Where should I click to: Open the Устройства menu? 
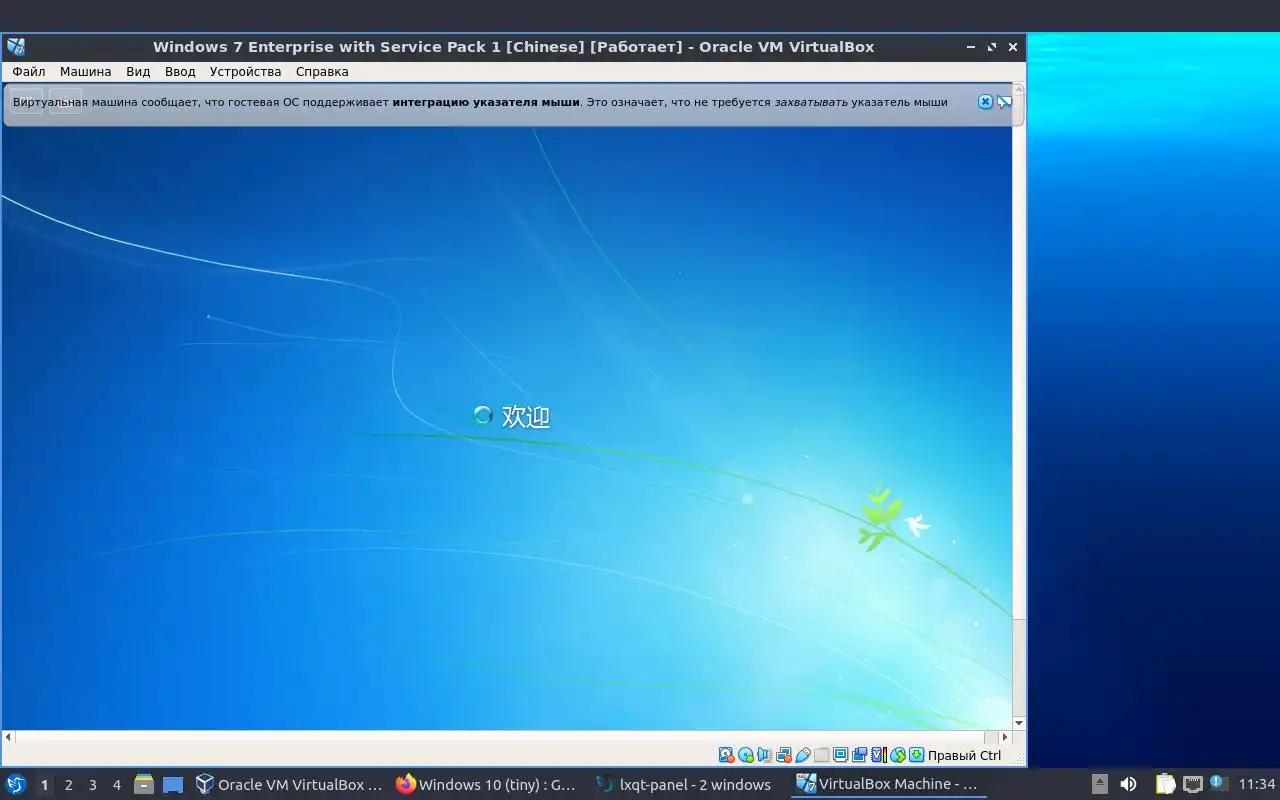(x=245, y=72)
